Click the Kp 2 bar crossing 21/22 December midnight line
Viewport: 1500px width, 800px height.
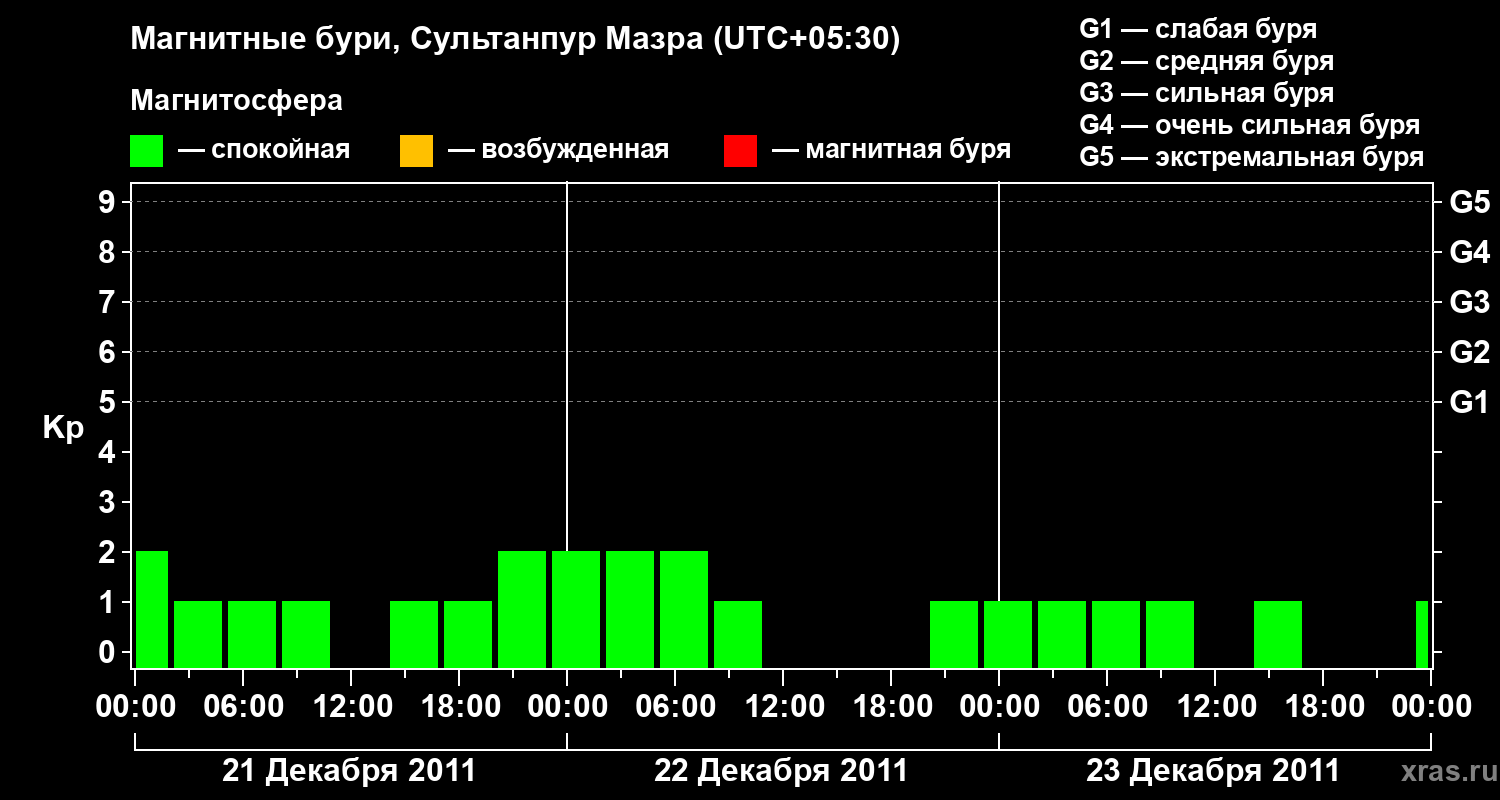pos(576,609)
